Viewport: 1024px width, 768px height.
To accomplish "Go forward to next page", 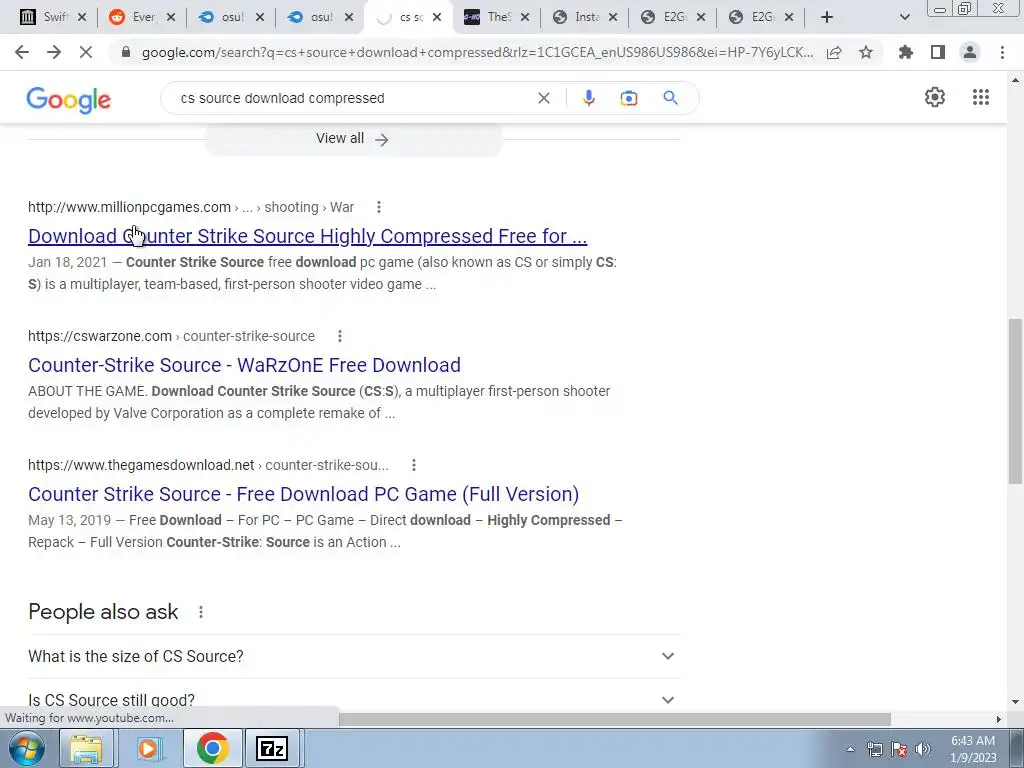I will tap(54, 52).
